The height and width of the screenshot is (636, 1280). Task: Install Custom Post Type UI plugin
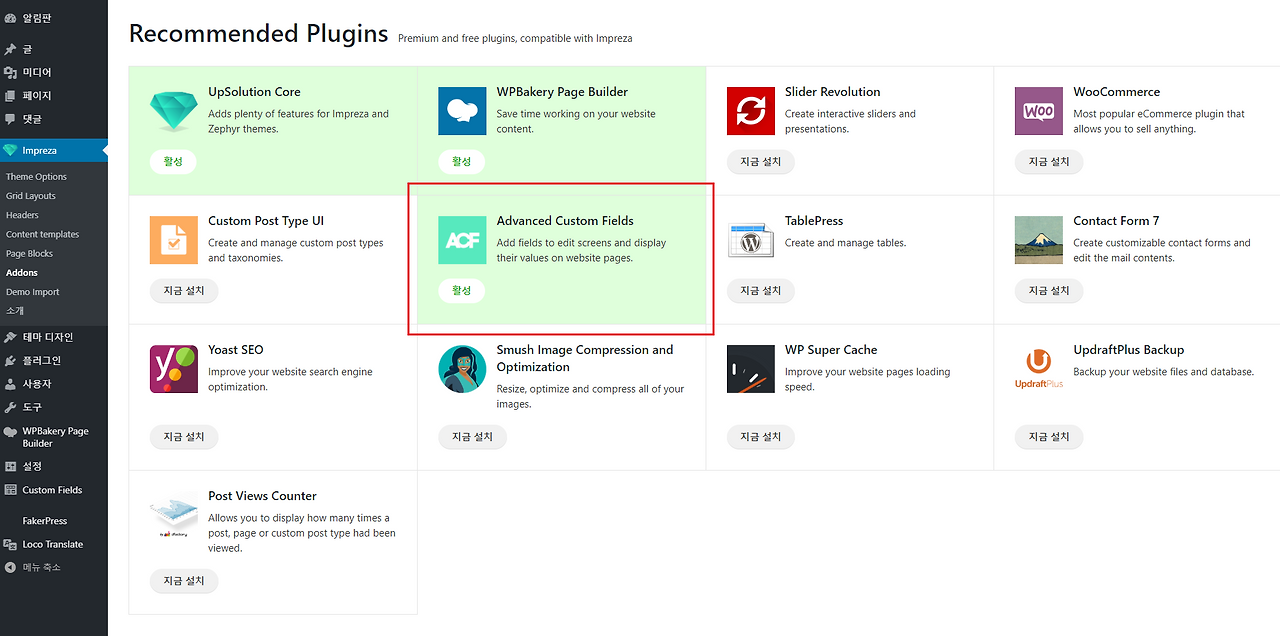184,290
